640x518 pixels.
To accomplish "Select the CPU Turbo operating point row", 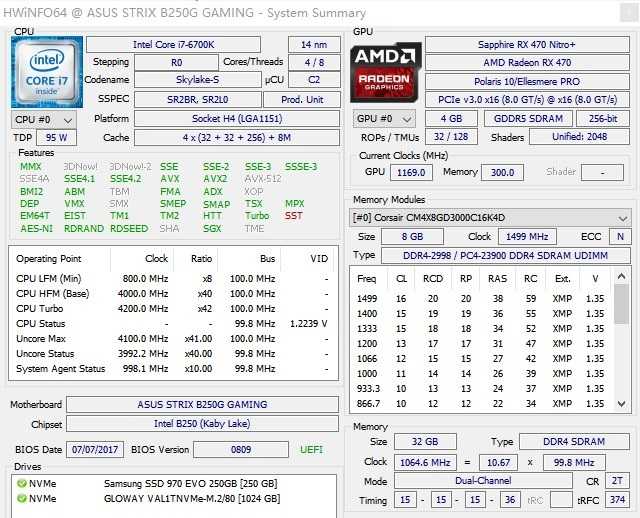I will 170,309.
